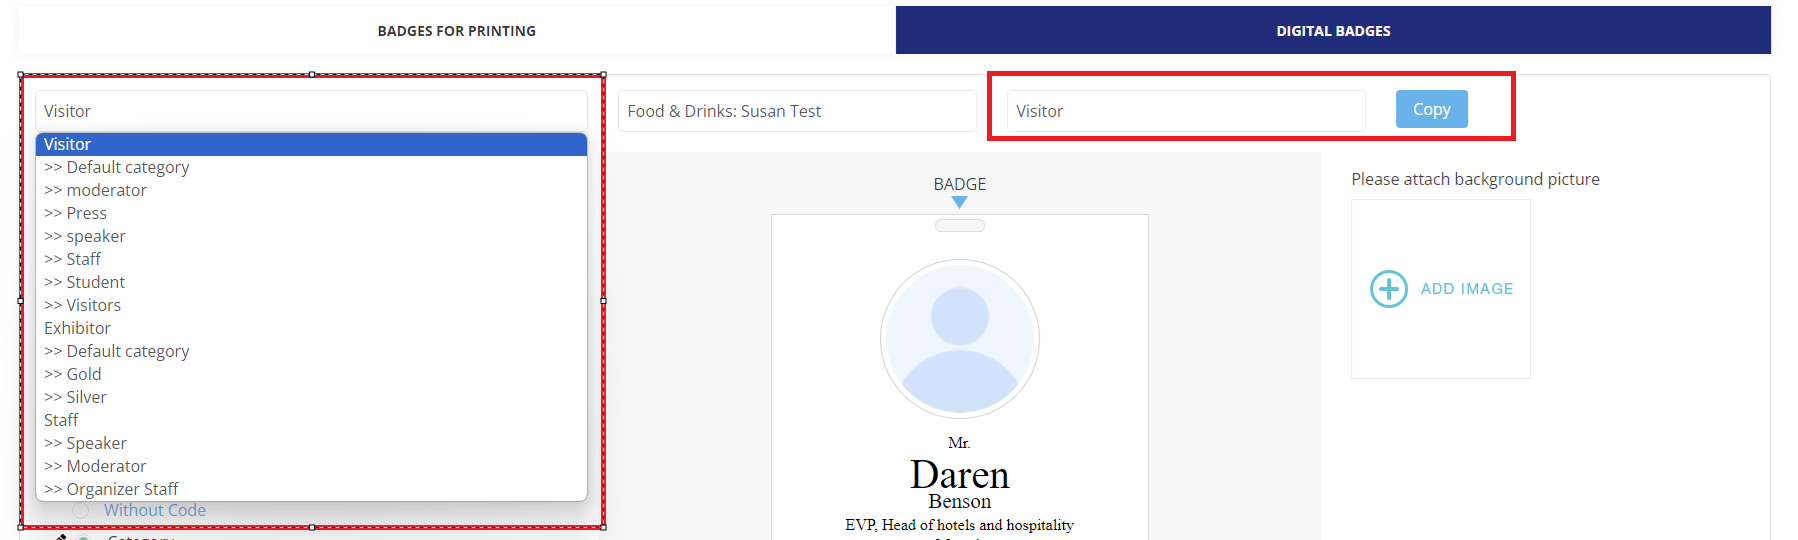Click the blue Copy button
Viewport: 1798px width, 540px height.
coord(1431,109)
